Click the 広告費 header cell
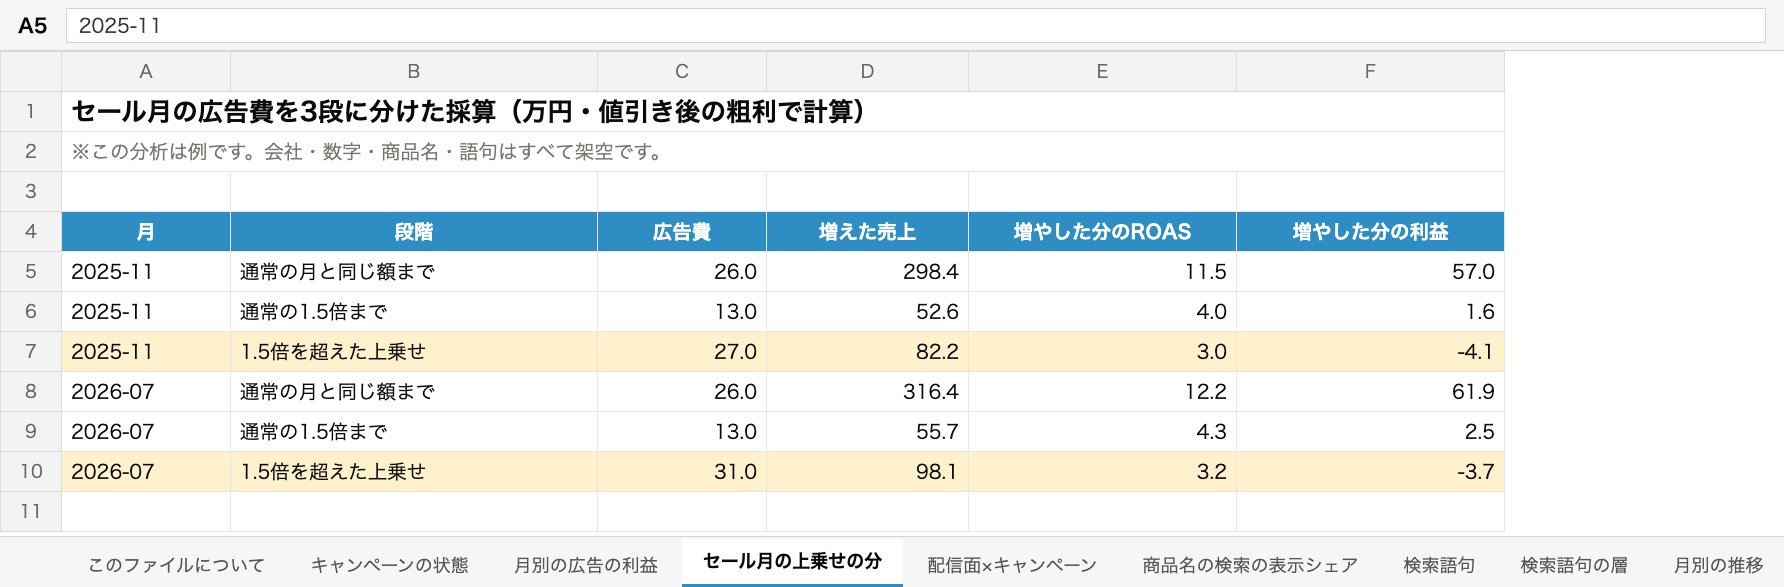Viewport: 1784px width, 587px height. [x=682, y=232]
